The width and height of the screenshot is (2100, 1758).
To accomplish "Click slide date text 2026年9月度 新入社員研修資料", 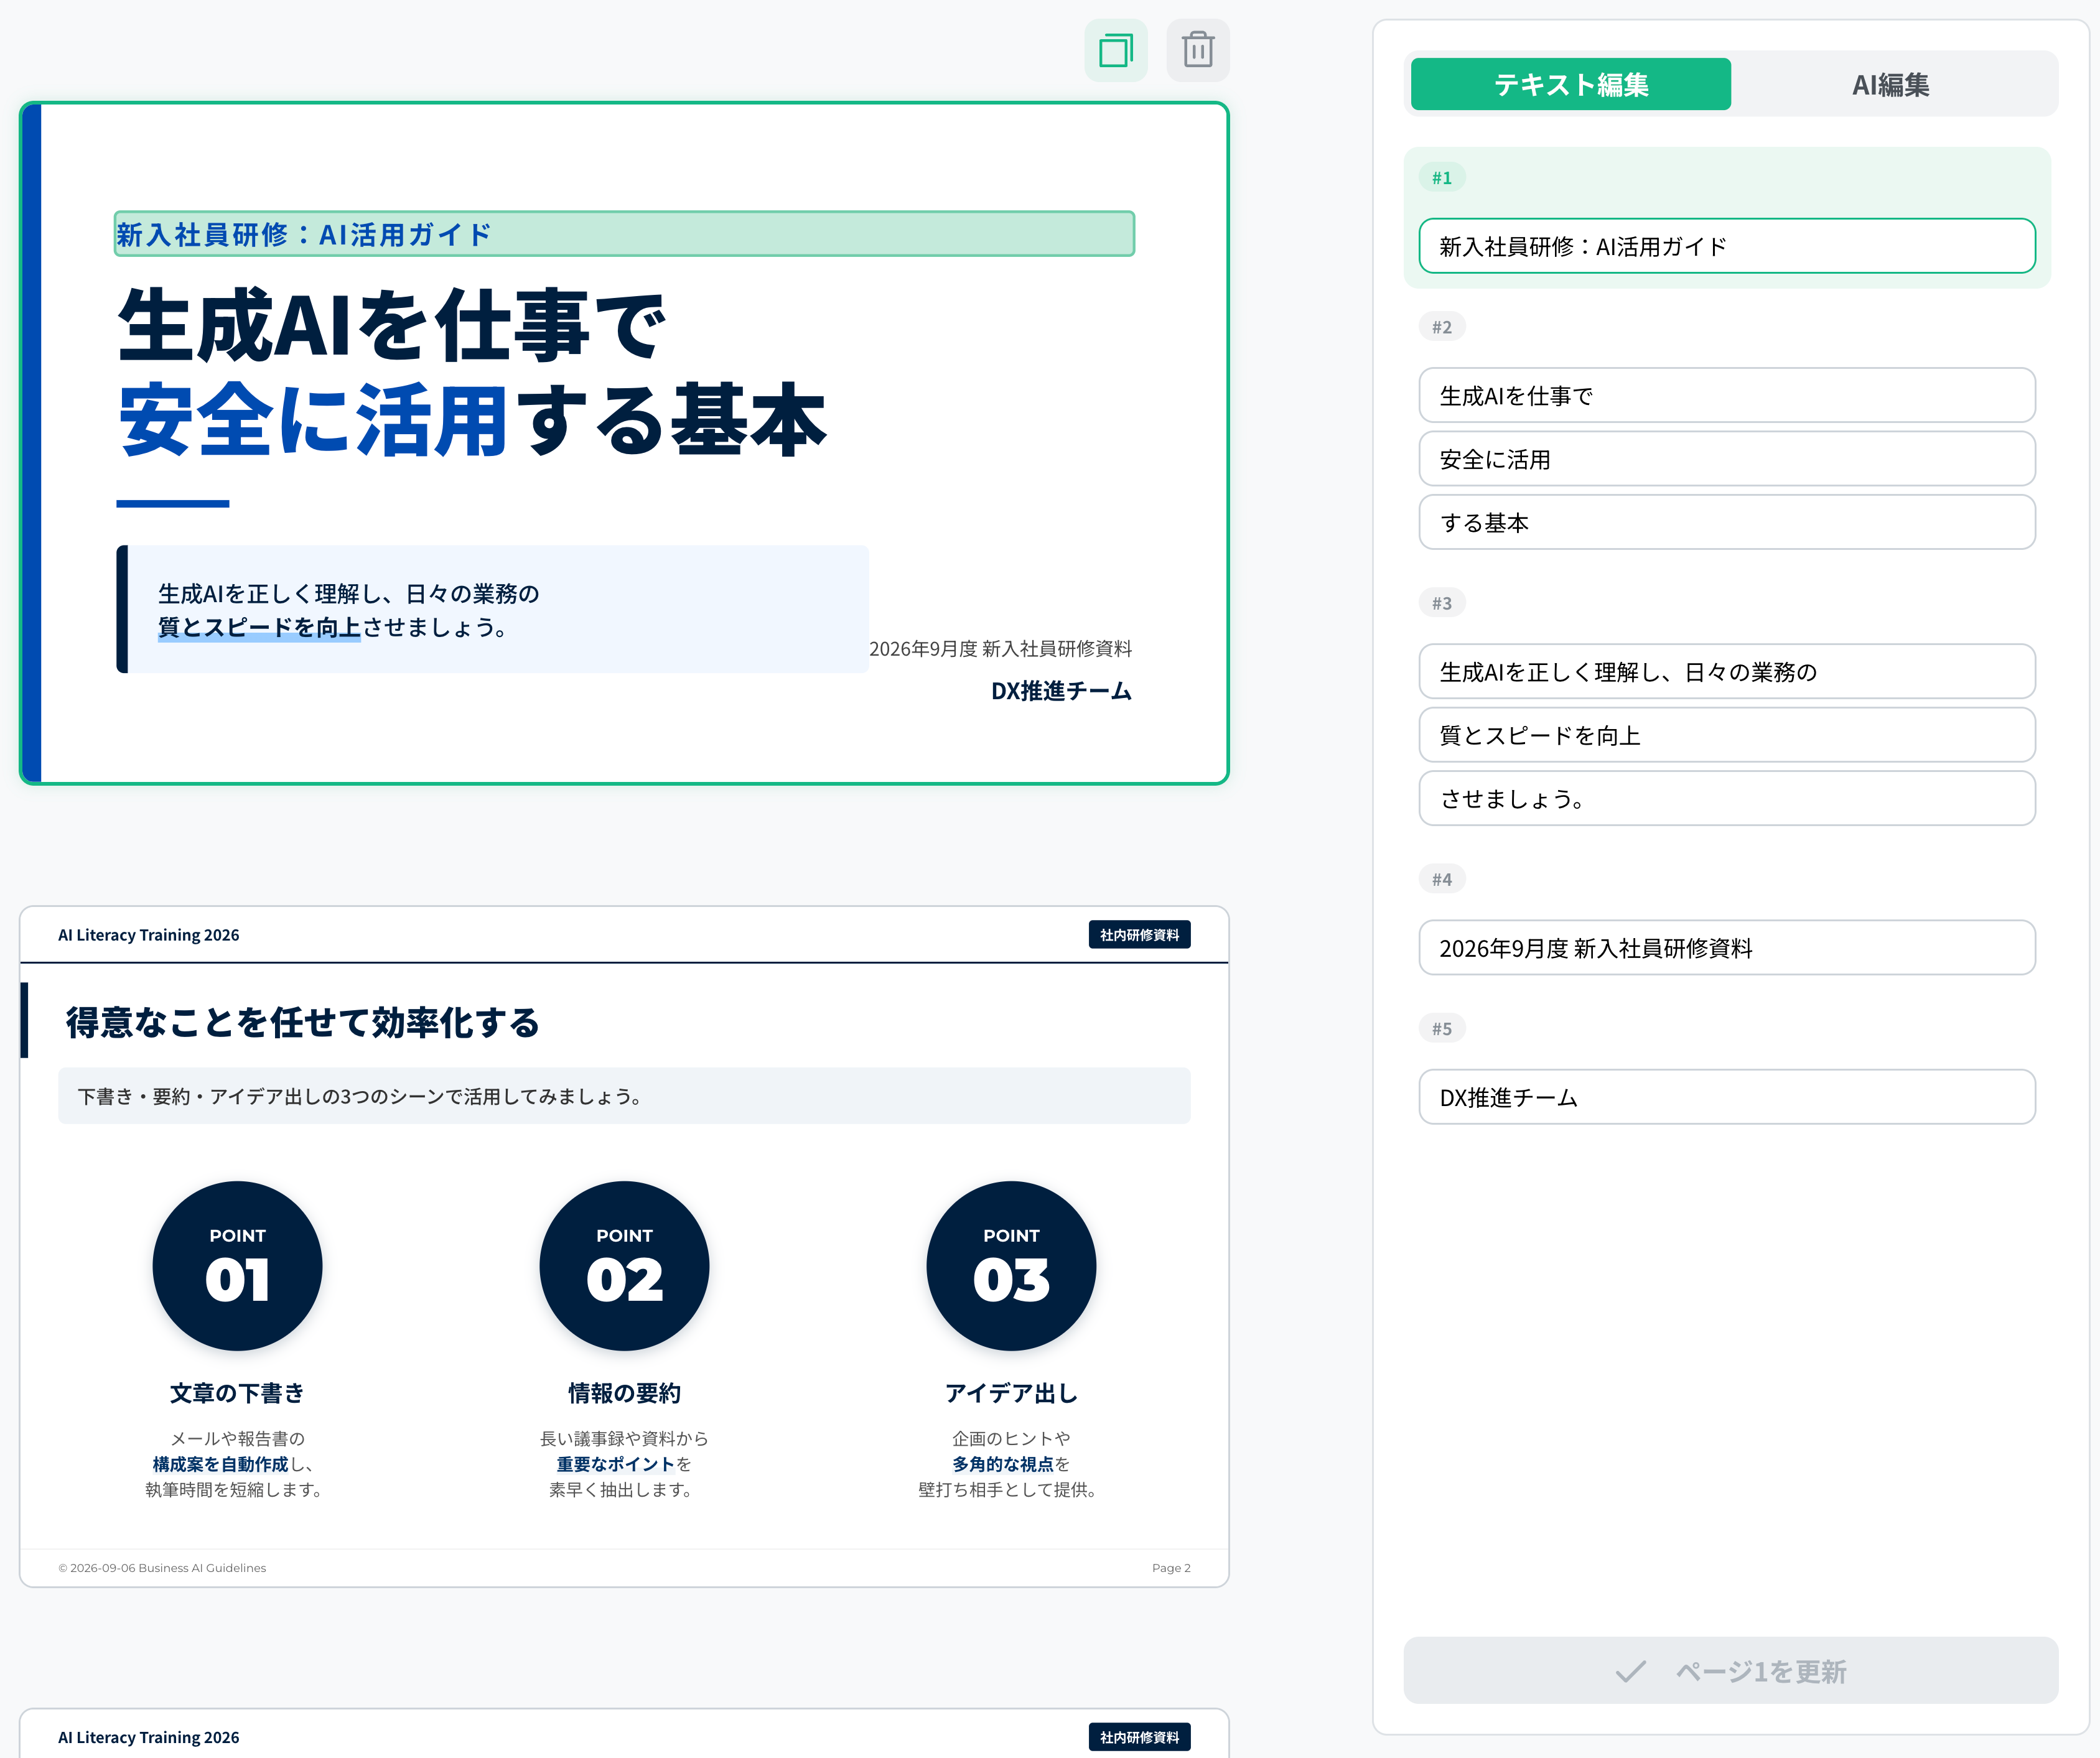I will (1000, 649).
